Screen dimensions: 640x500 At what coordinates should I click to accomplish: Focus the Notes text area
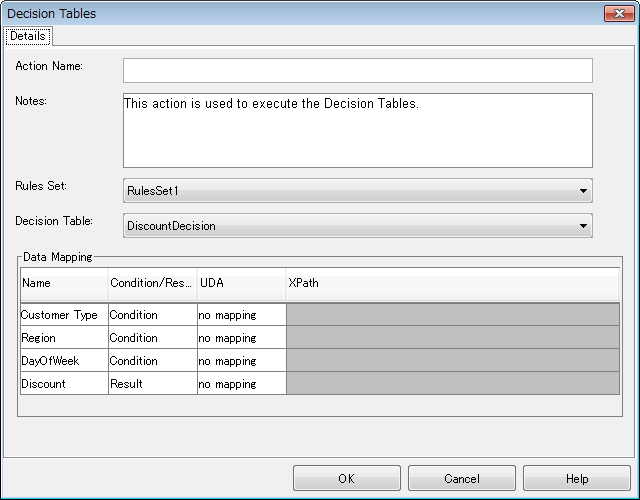click(x=358, y=130)
